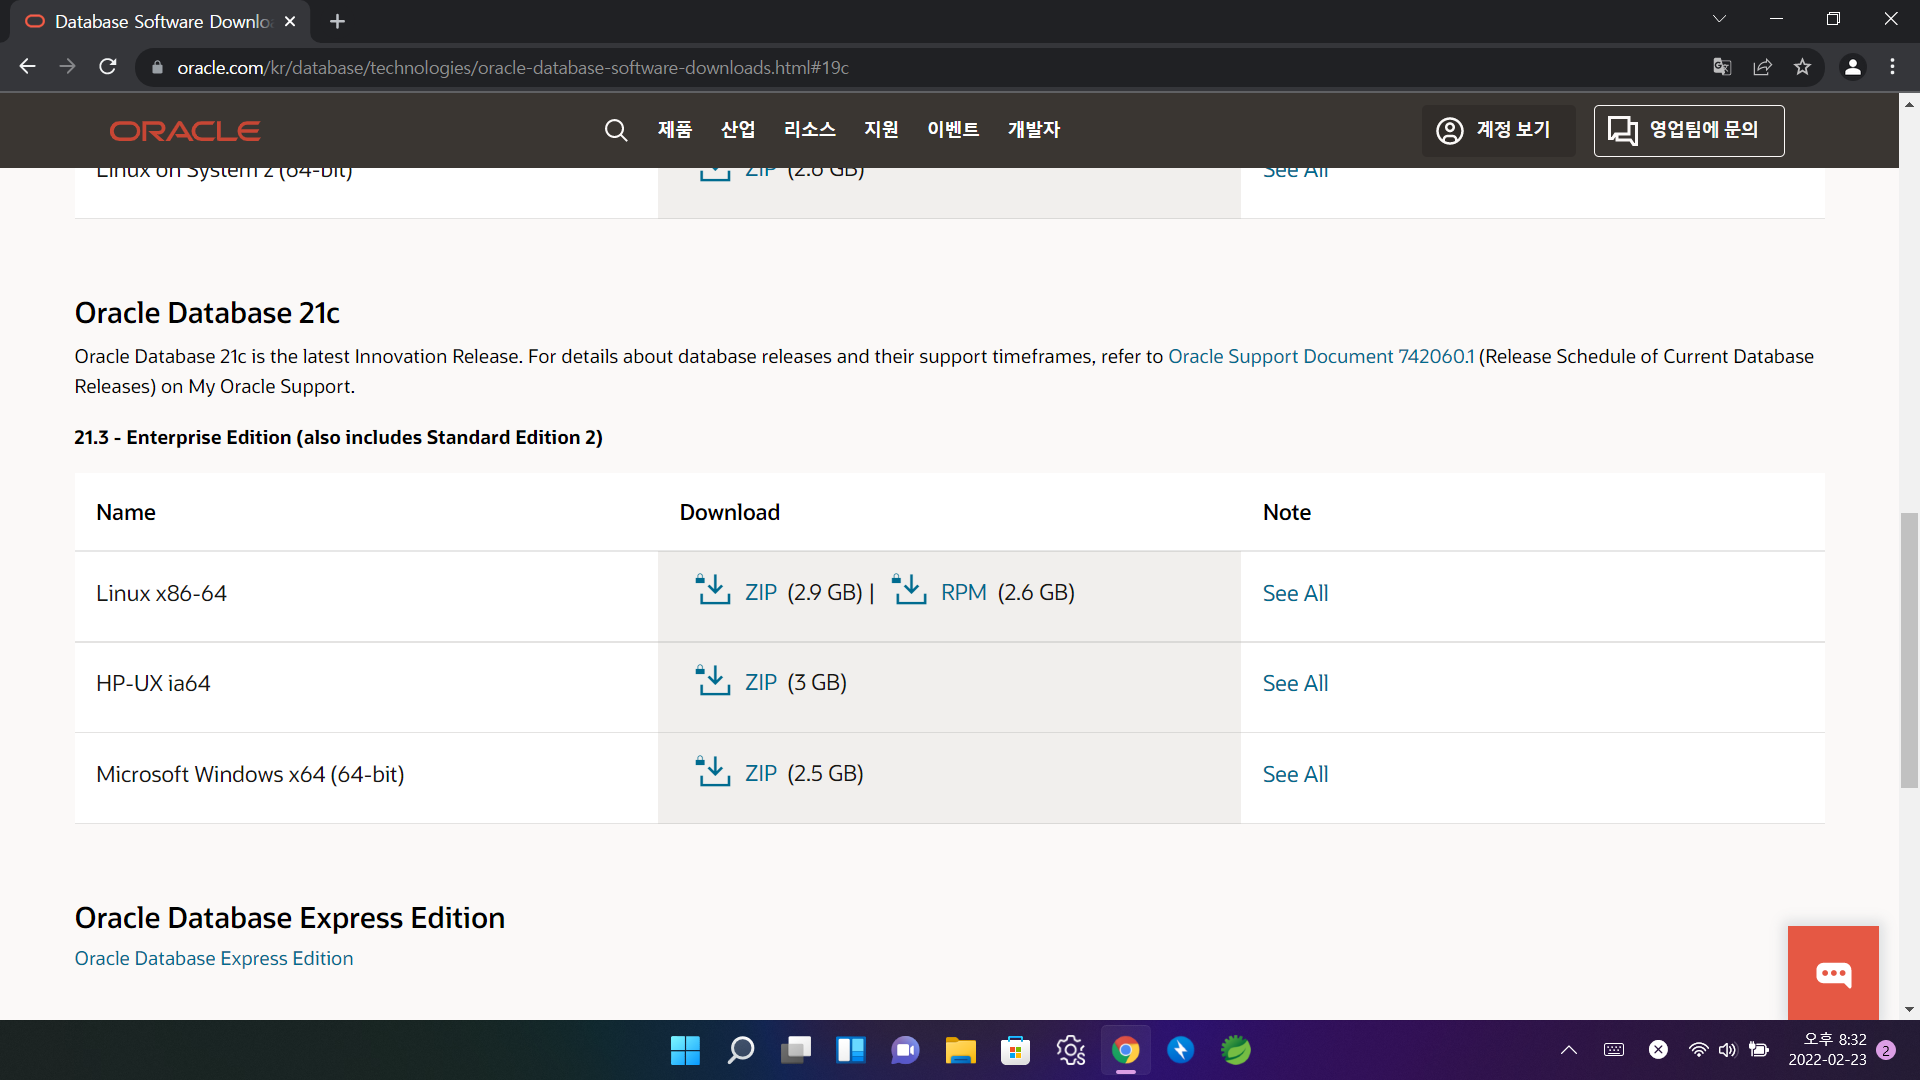Download the HP-UX ia64 ZIP file

[759, 682]
